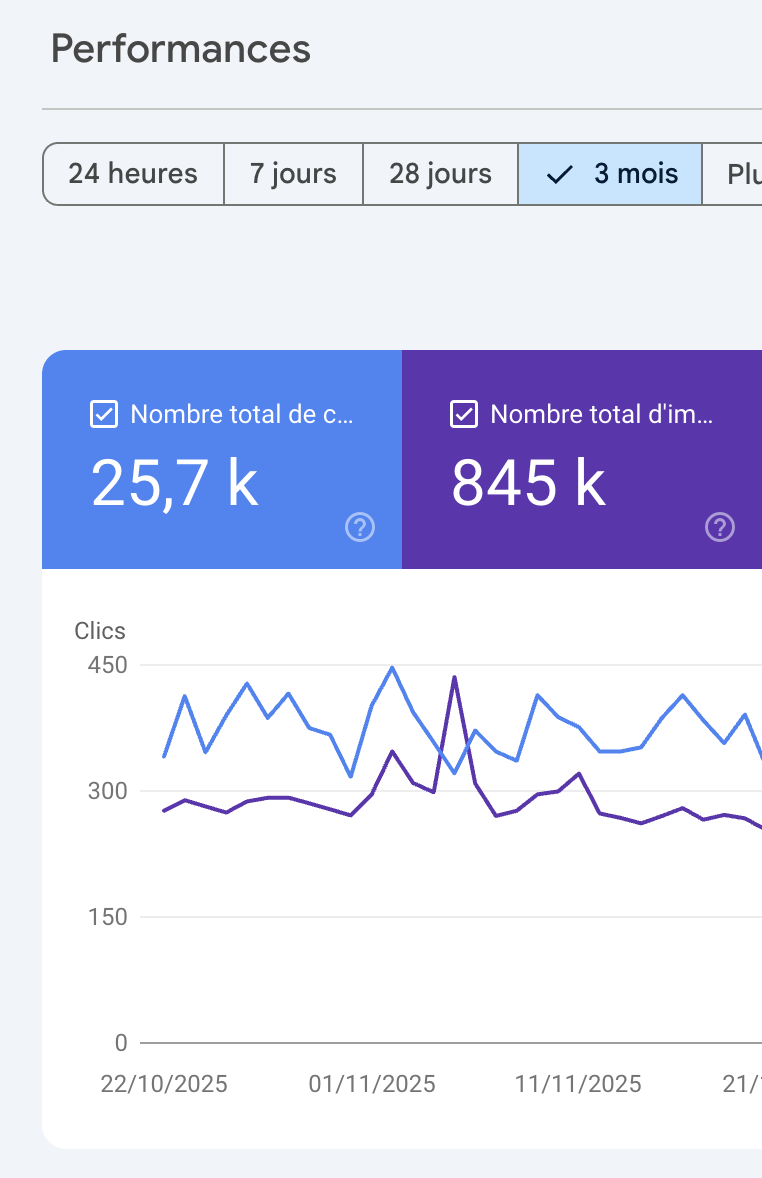Click the 150 y-axis value
The image size is (762, 1178).
(x=107, y=917)
